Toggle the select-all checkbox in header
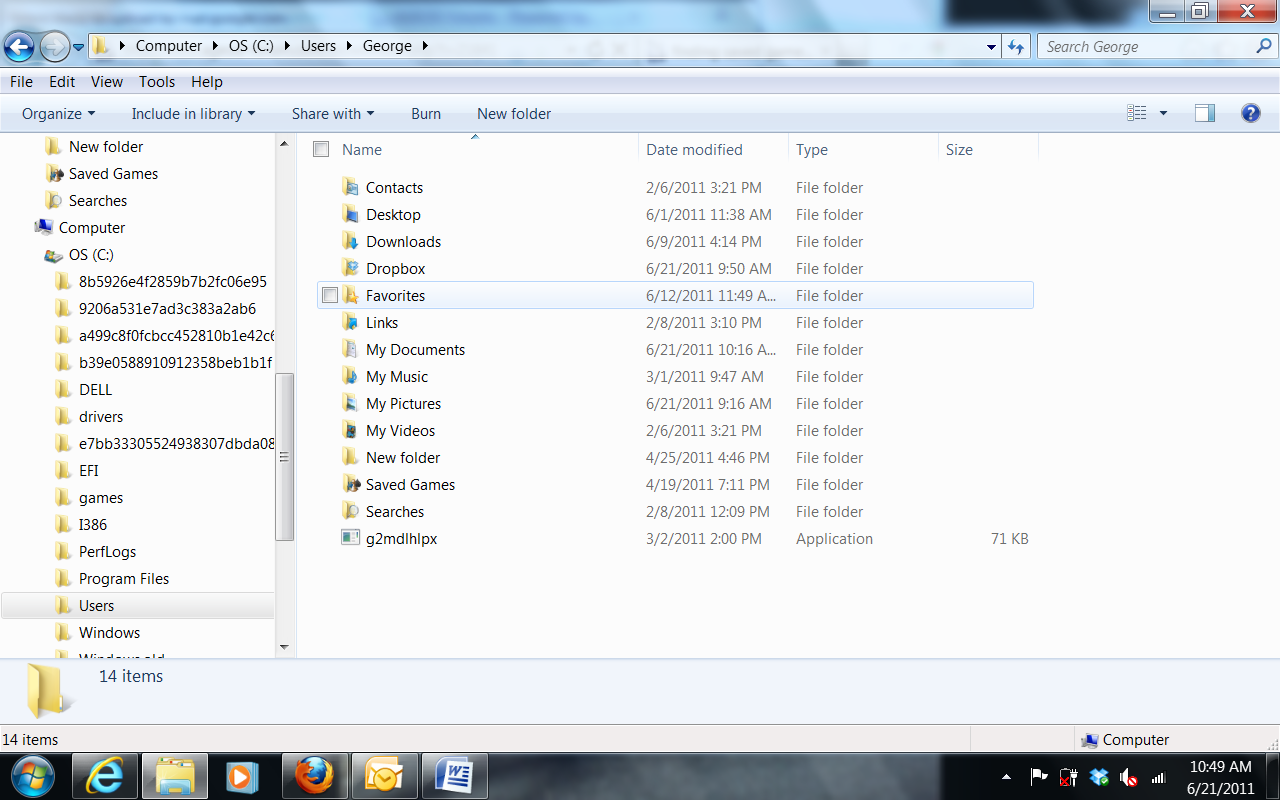Viewport: 1280px width, 800px height. tap(321, 149)
